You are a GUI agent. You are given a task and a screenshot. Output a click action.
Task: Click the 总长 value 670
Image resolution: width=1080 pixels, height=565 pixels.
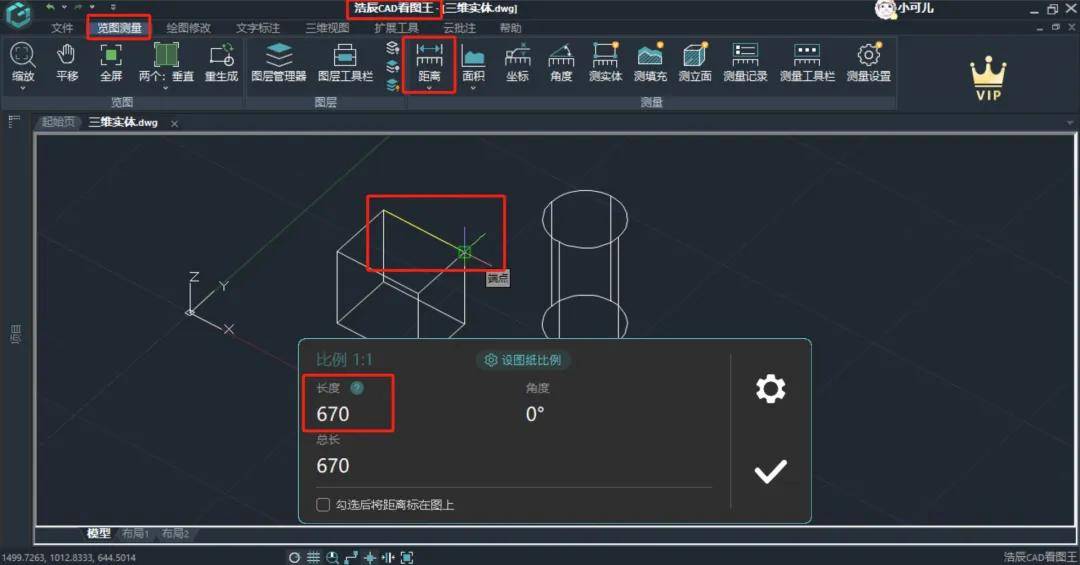point(333,466)
